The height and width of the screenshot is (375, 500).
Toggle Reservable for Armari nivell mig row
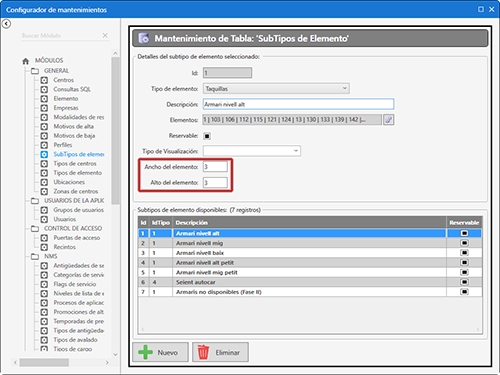tap(464, 243)
